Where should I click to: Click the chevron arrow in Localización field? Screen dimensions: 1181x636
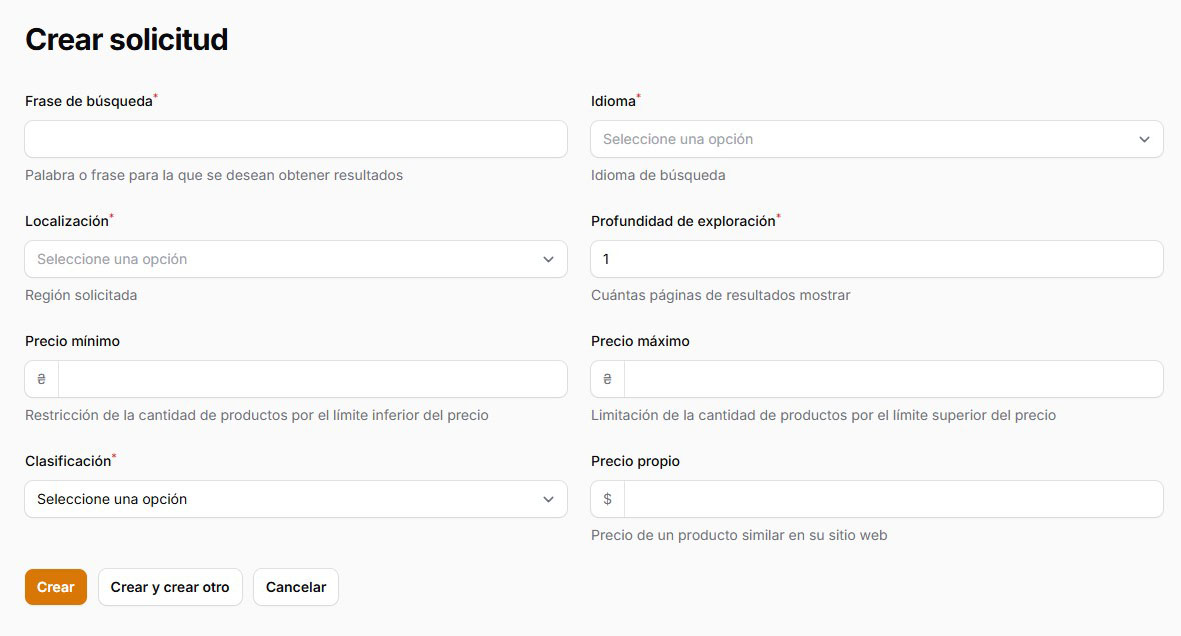coord(548,259)
